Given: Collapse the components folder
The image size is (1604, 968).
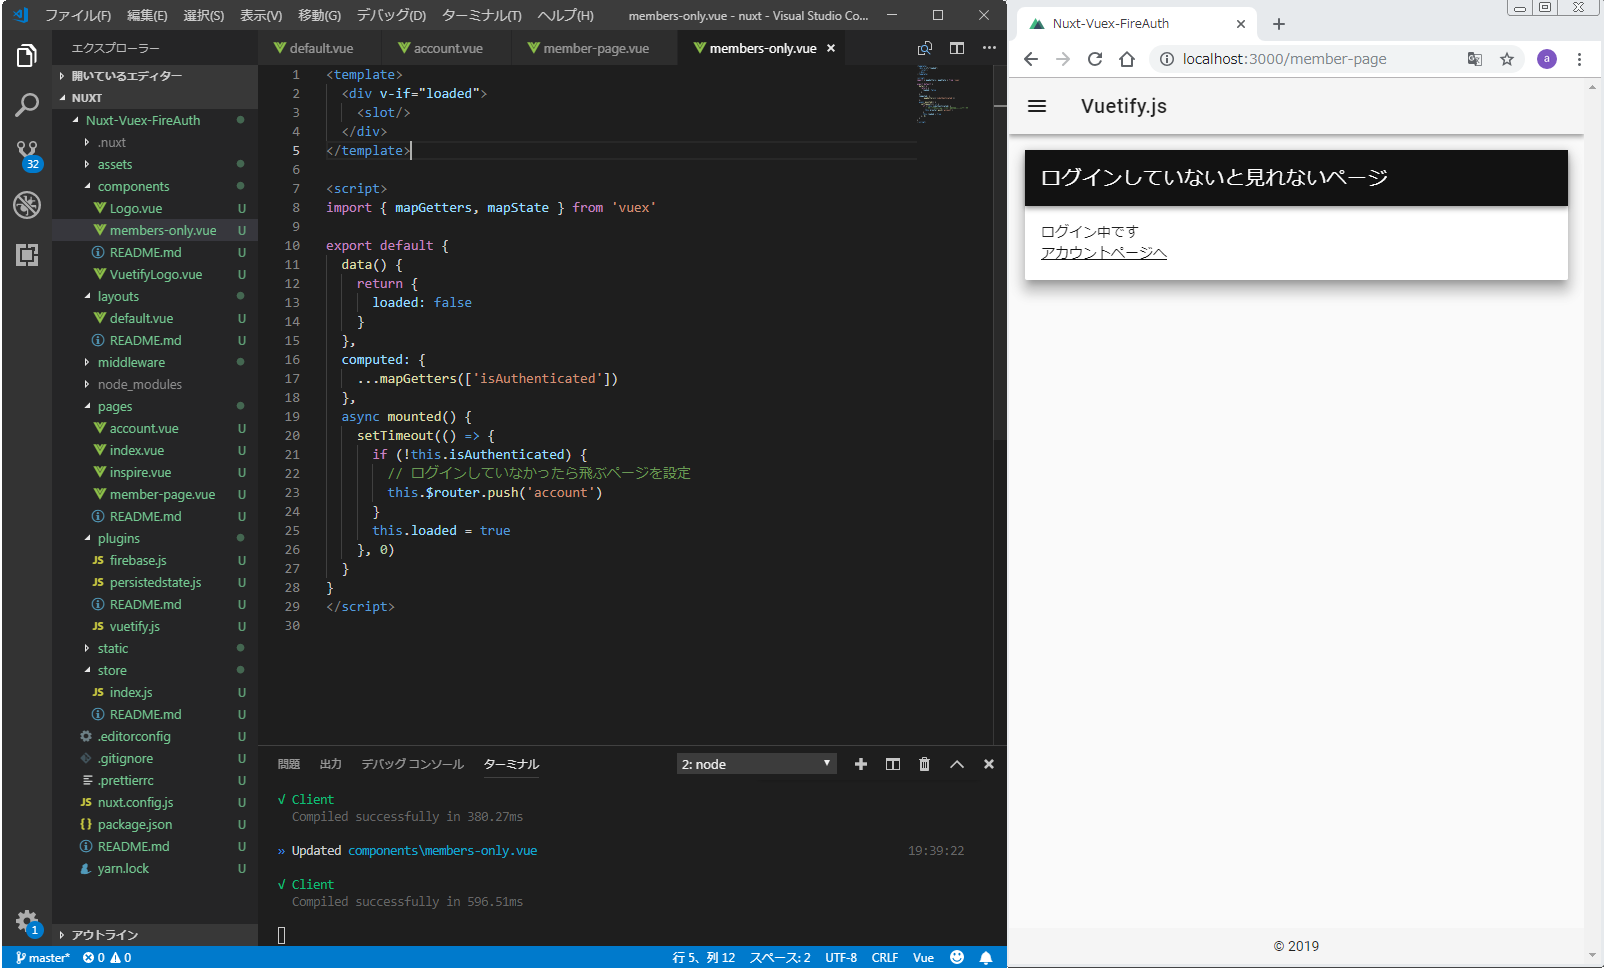Looking at the screenshot, I should click(x=133, y=186).
